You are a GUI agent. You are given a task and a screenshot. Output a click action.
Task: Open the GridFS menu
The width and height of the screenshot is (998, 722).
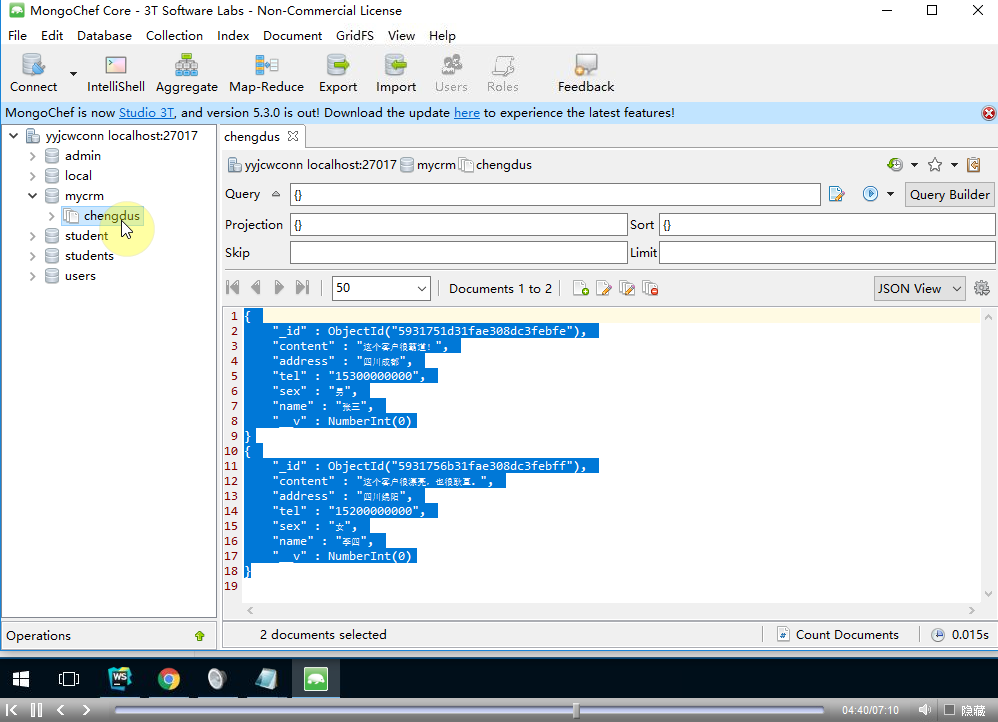[354, 35]
